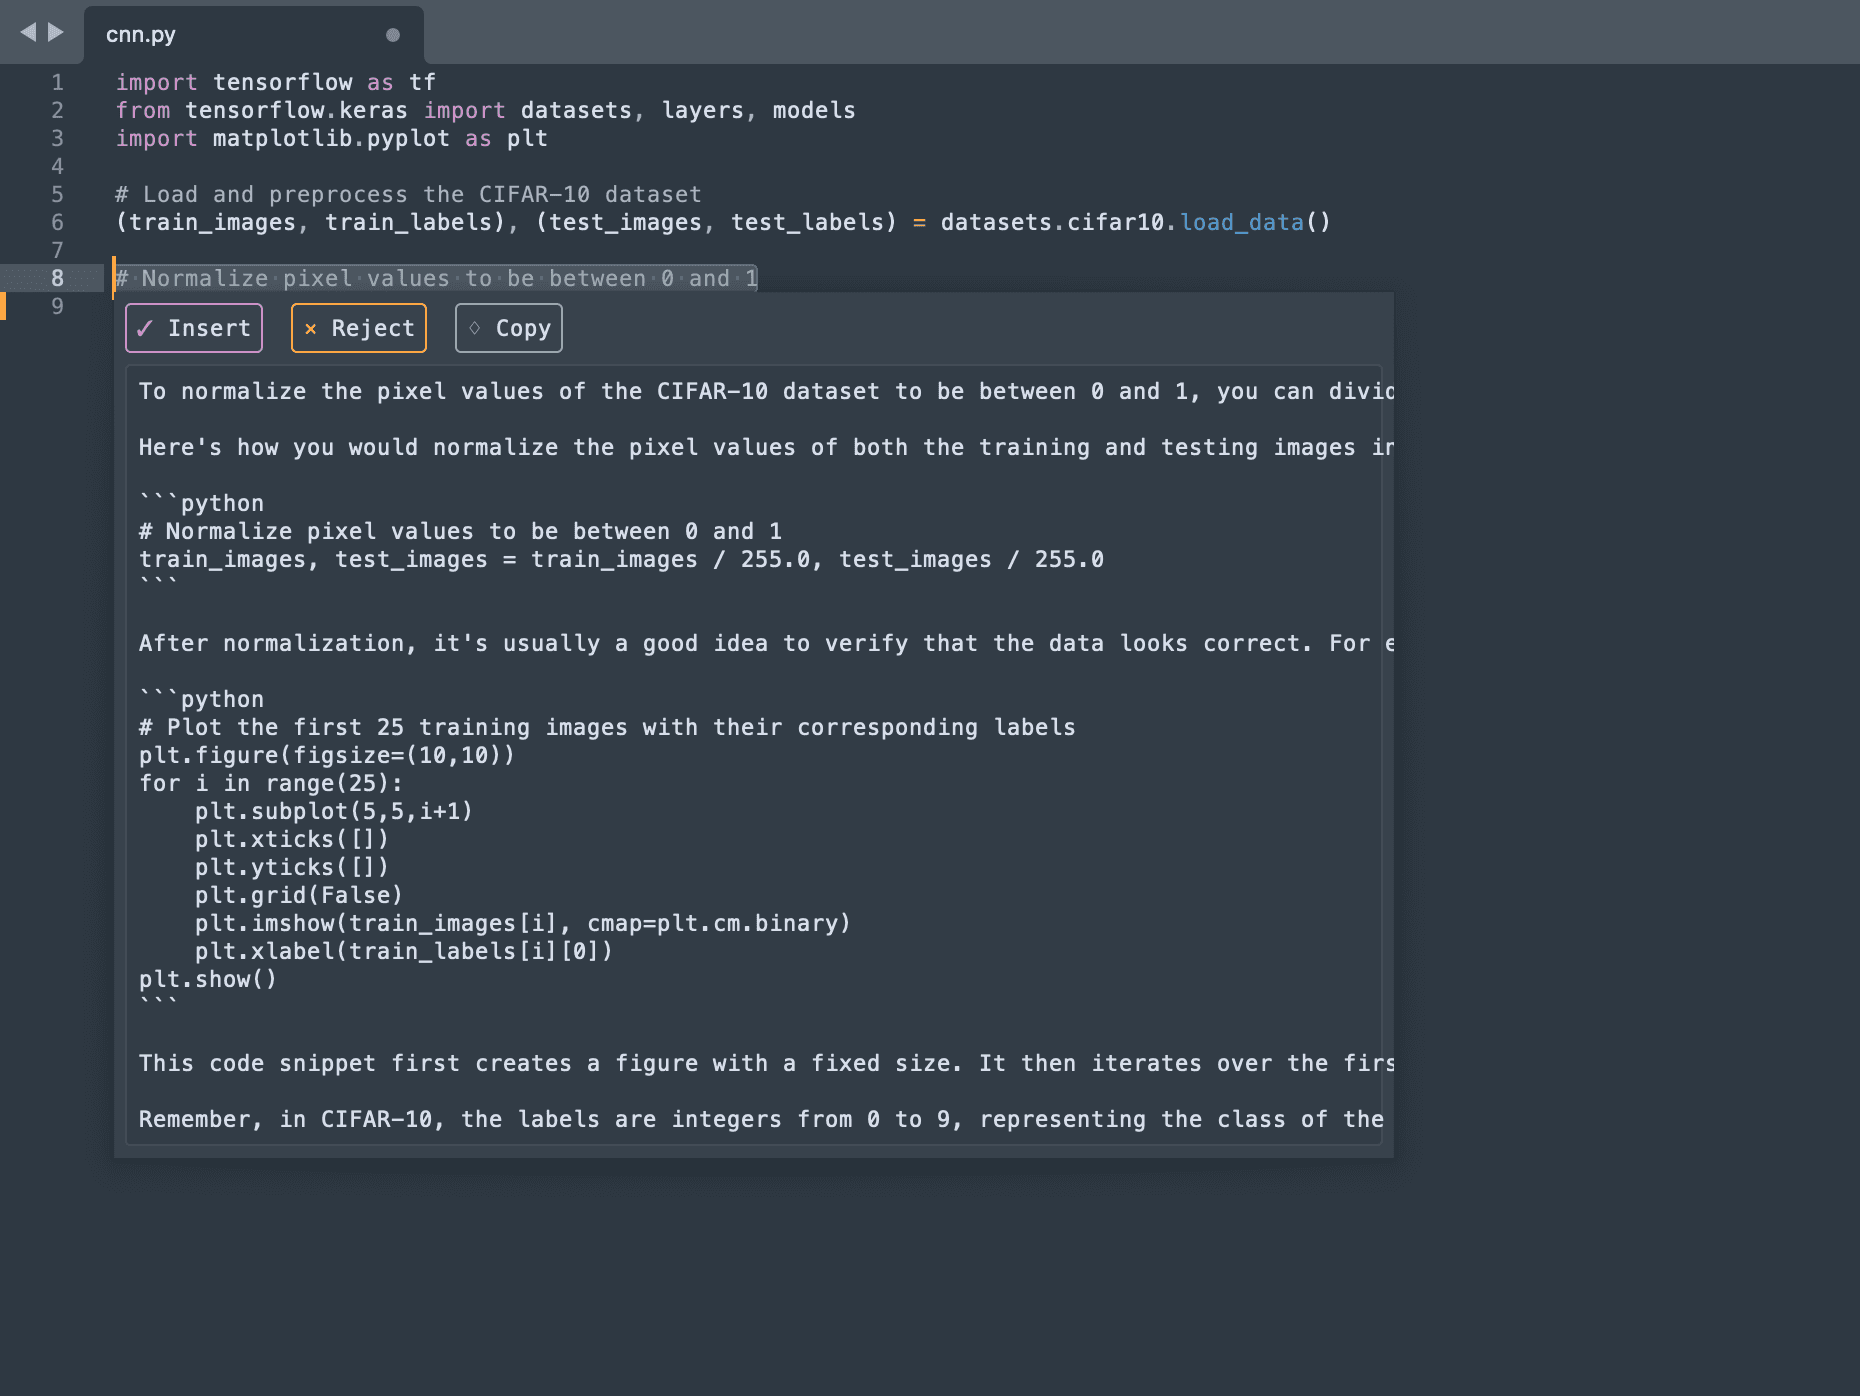Screen dimensions: 1860x1396
Task: Click line number 9 in gutter
Action: pyautogui.click(x=57, y=306)
